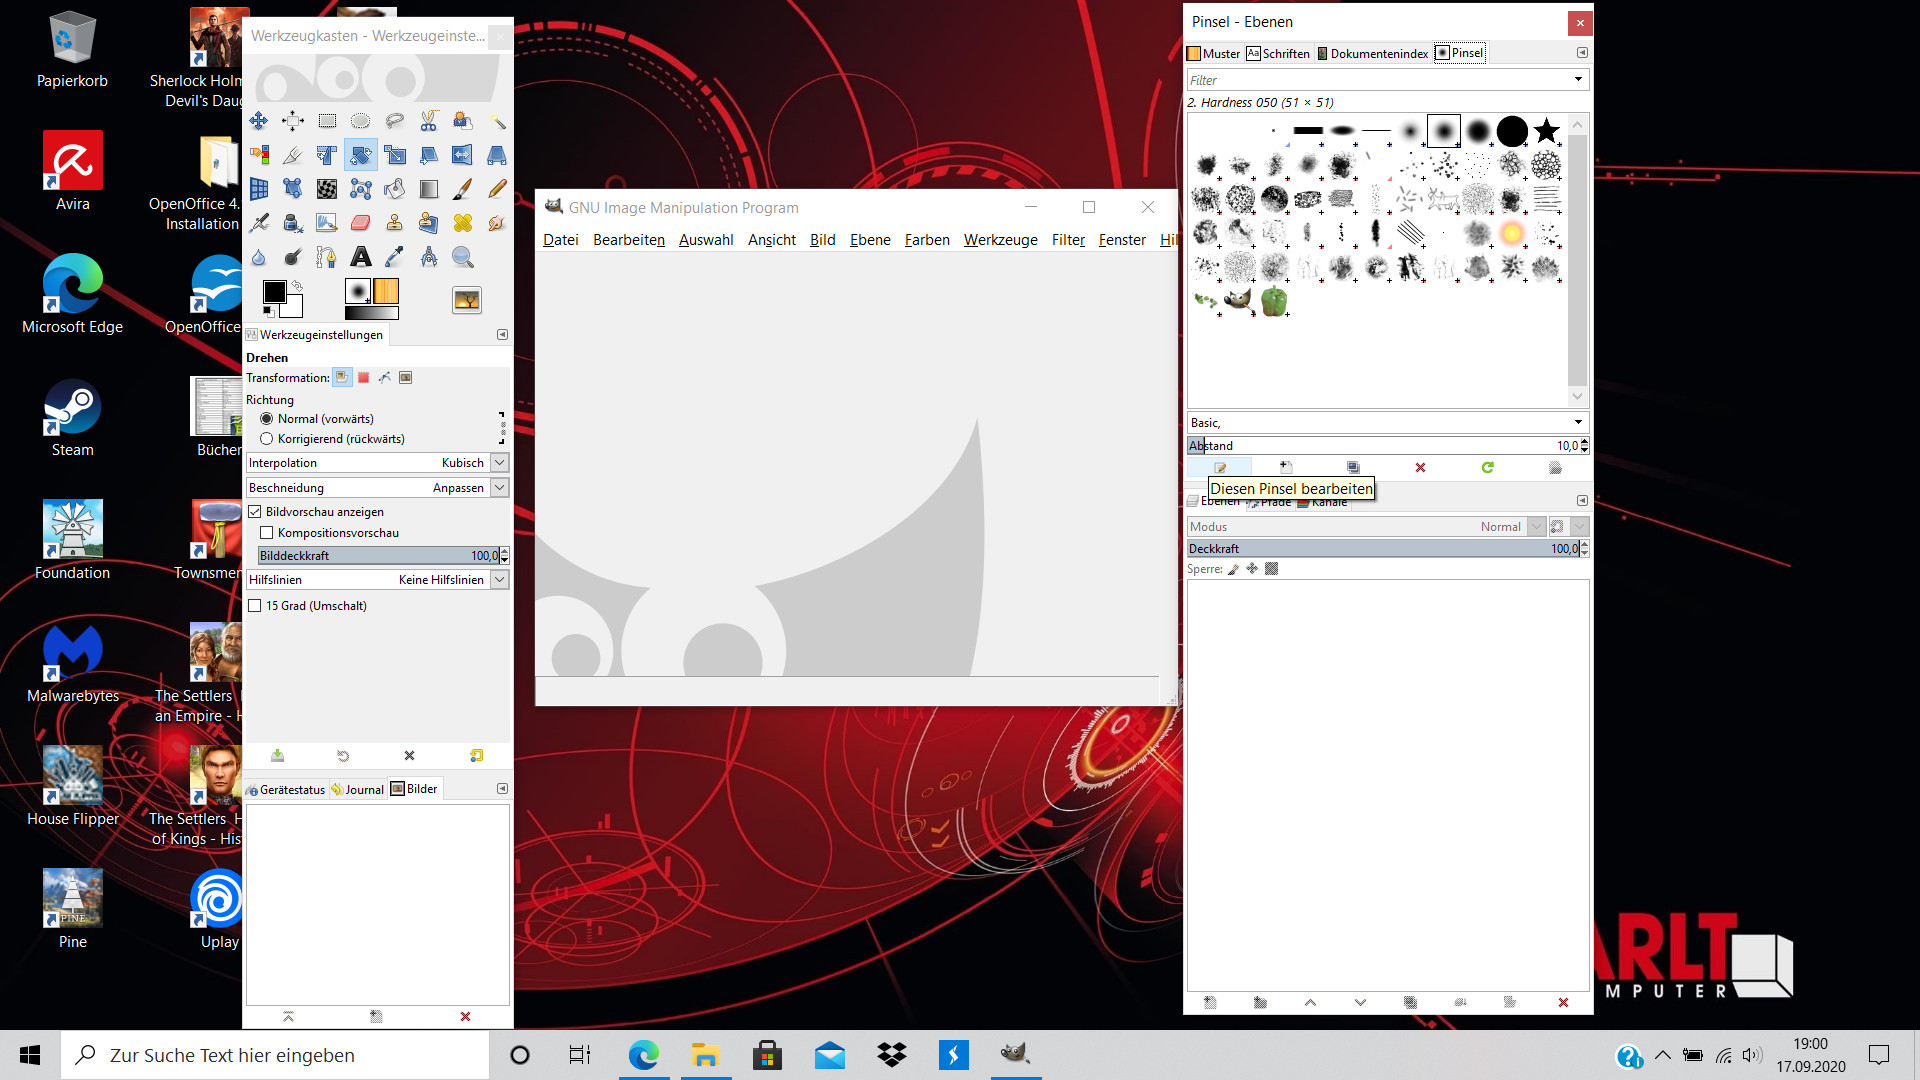This screenshot has height=1080, width=1920.
Task: Open the Filter menu
Action: coord(1068,240)
